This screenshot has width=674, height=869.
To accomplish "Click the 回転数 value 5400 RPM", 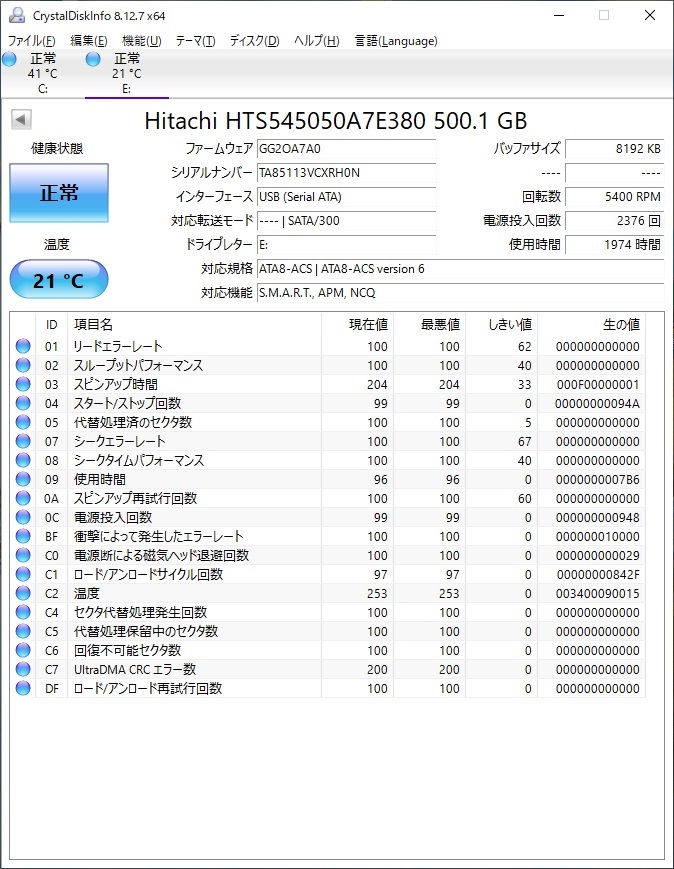I will [615, 197].
